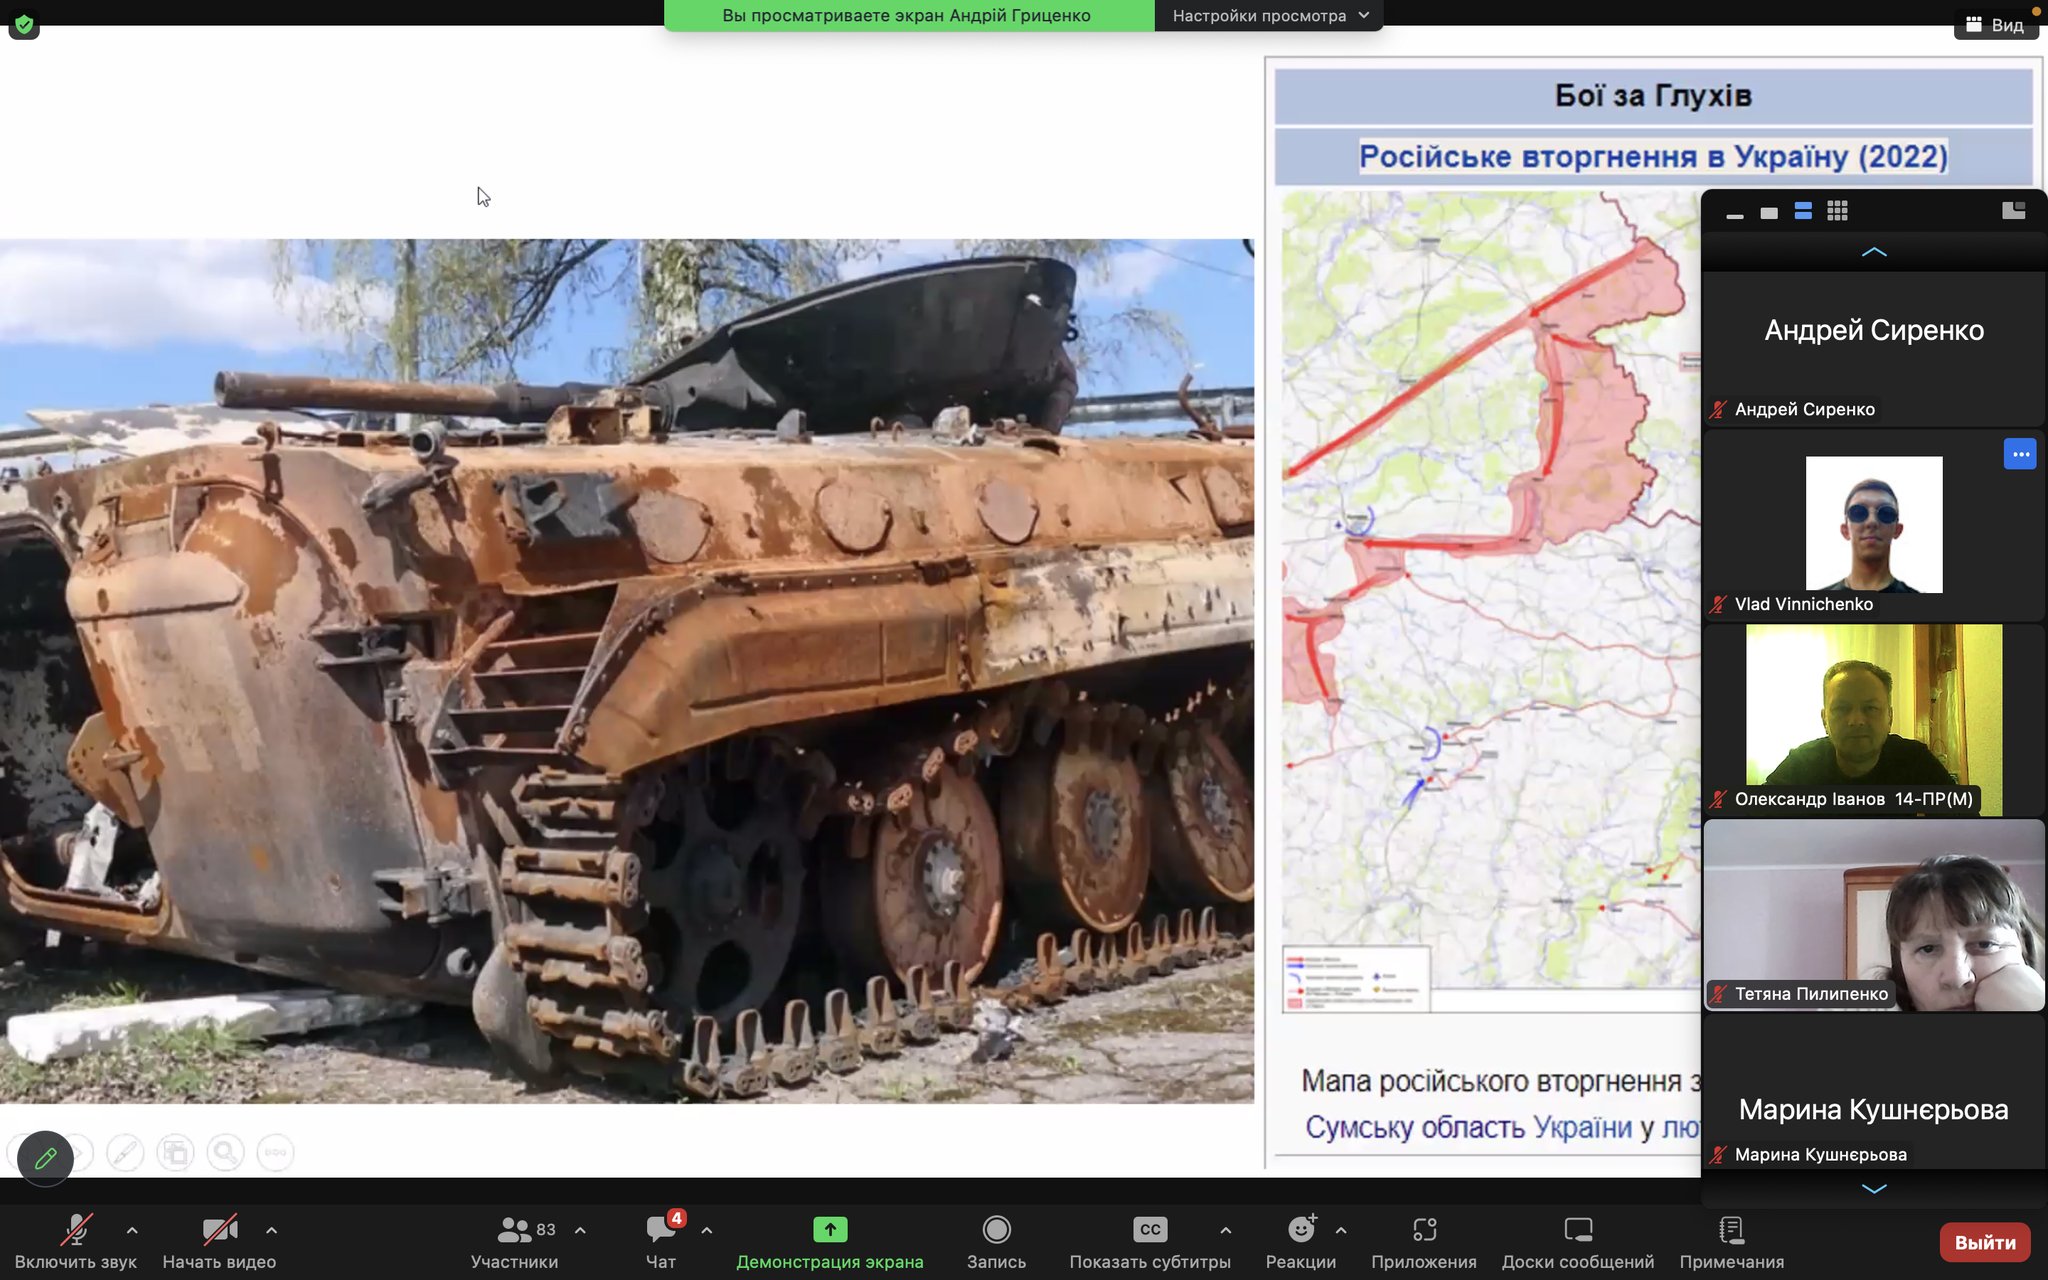The image size is (2048, 1280).
Task: Click the Выйти leave meeting button
Action: [x=1985, y=1243]
